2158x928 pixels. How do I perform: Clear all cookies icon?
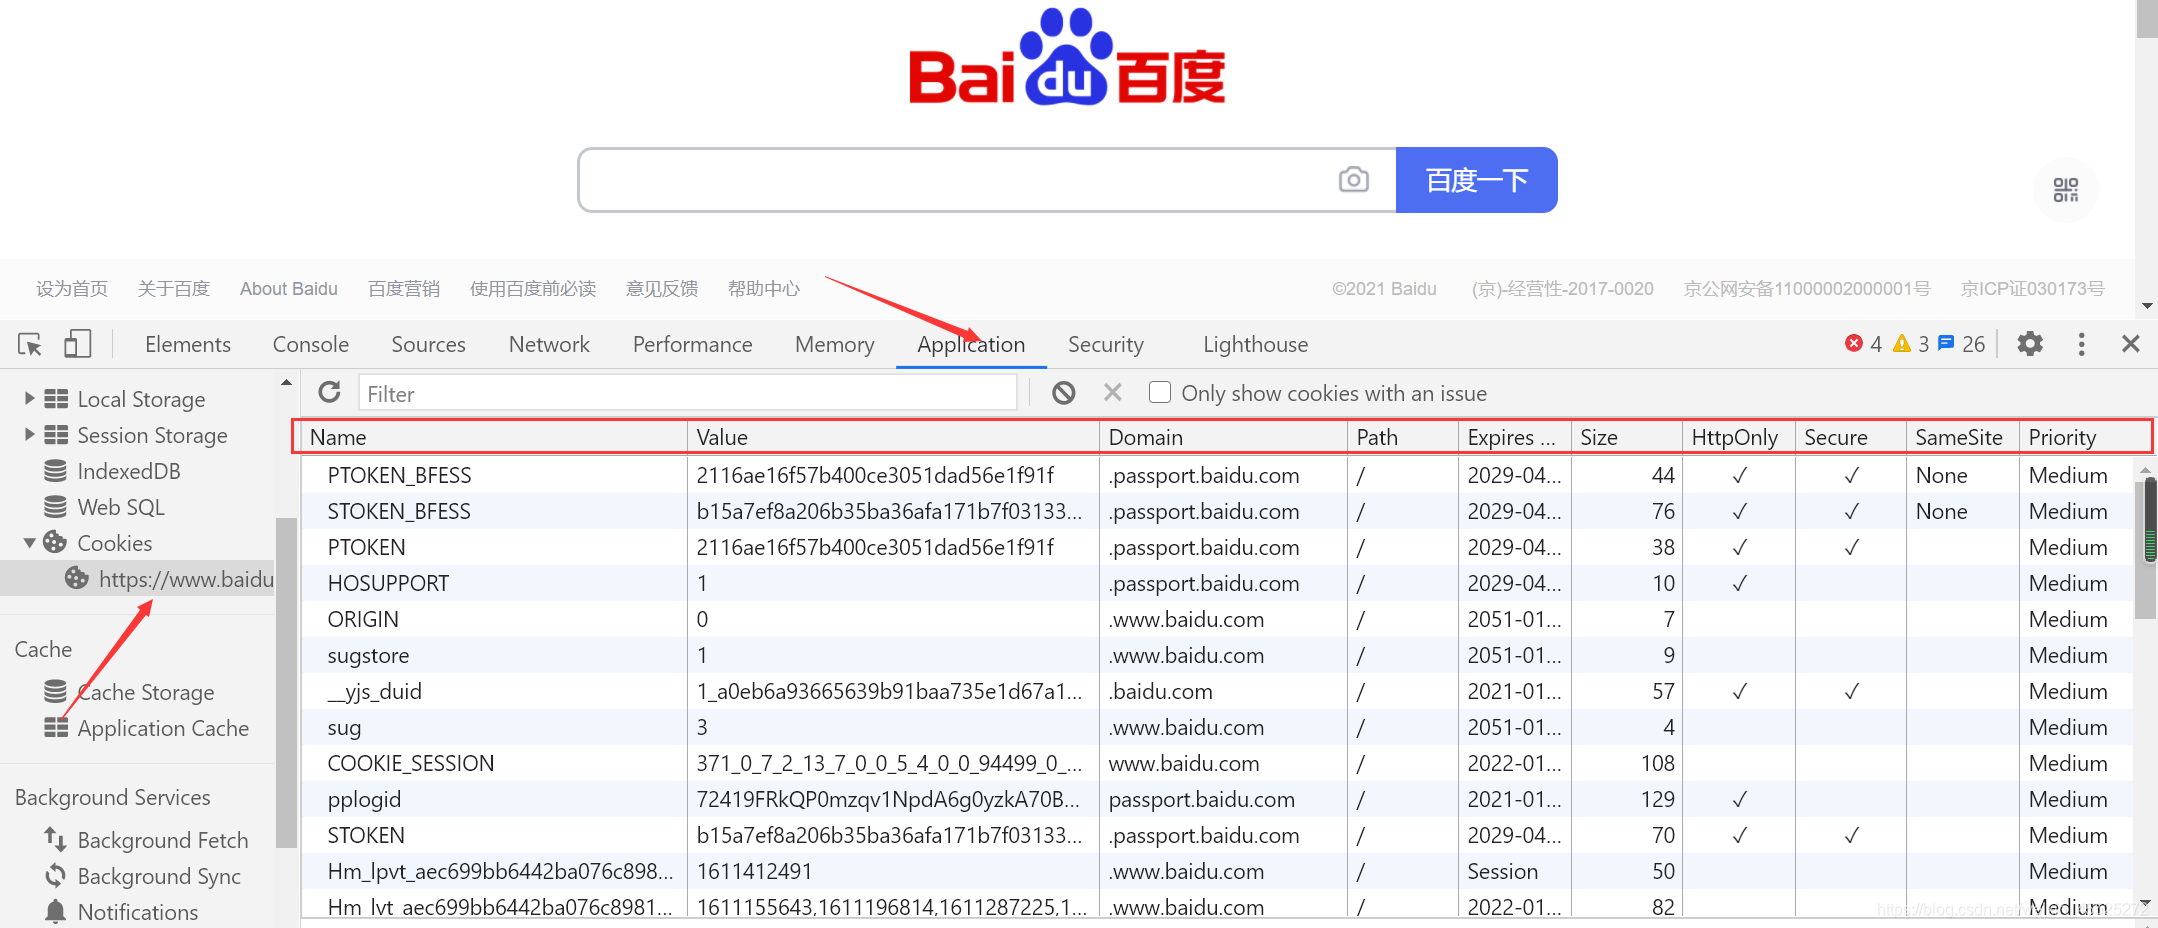coord(1064,393)
